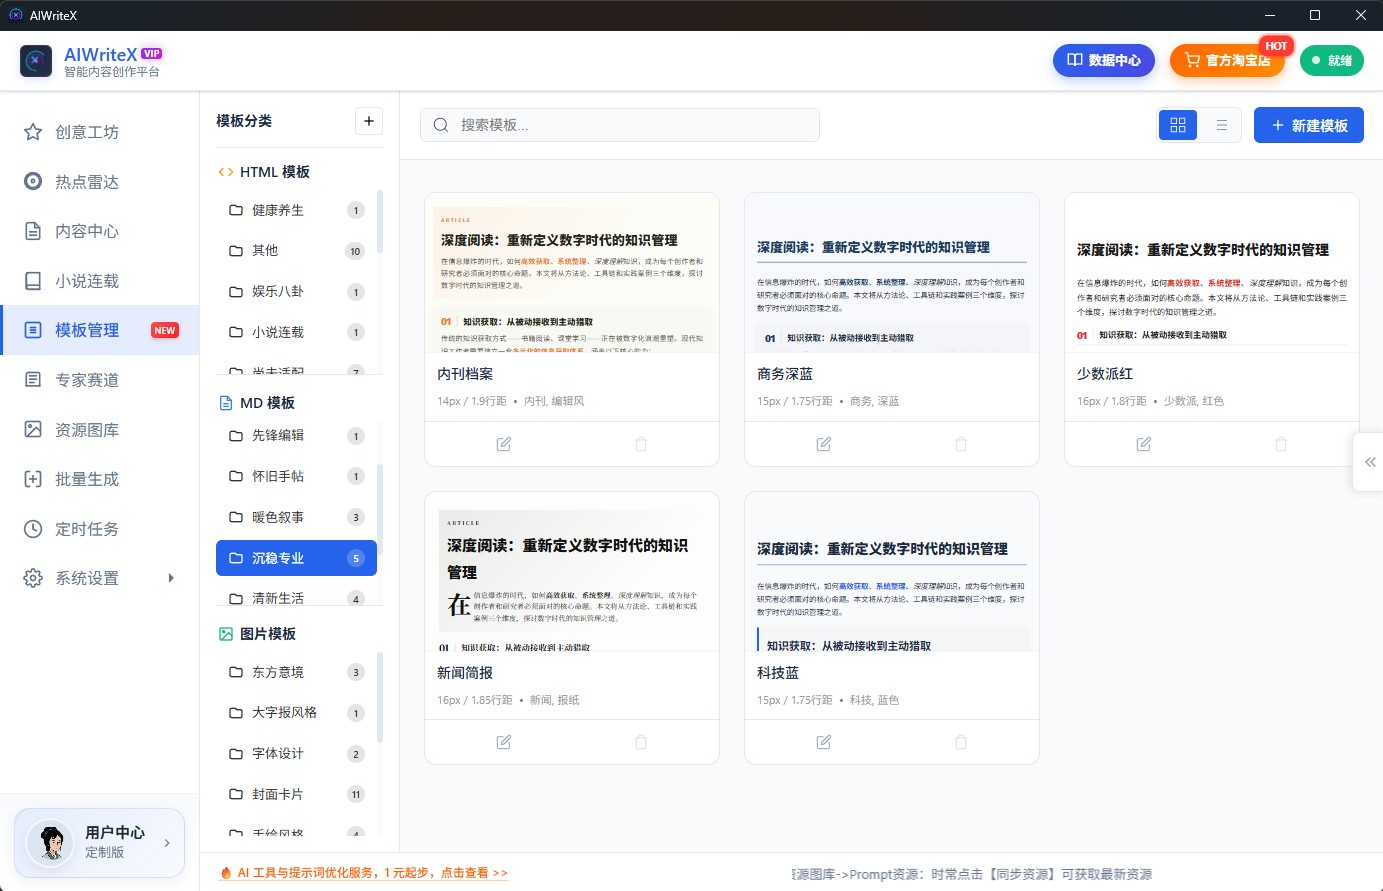Select the 健康养生 folder
The width and height of the screenshot is (1383, 891).
coord(296,210)
